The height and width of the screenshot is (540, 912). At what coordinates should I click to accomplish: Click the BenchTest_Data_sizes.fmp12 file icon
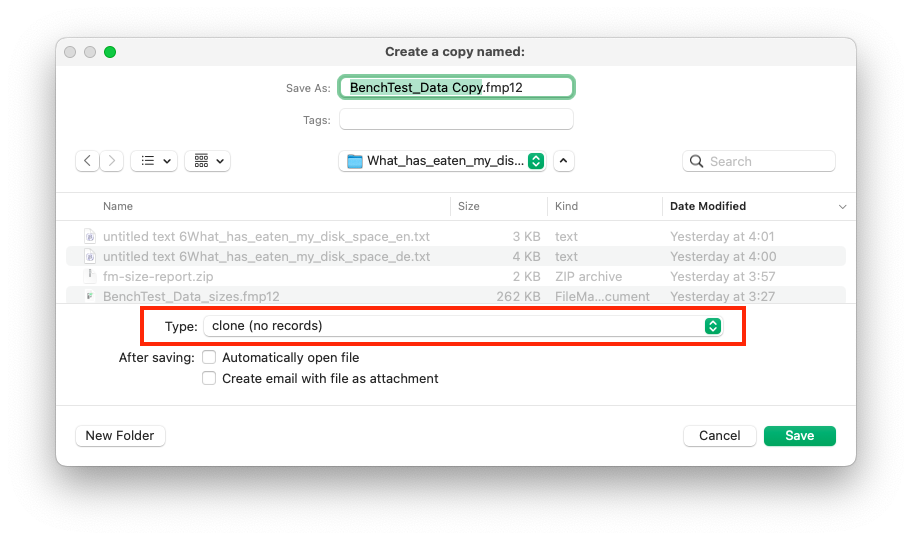90,296
